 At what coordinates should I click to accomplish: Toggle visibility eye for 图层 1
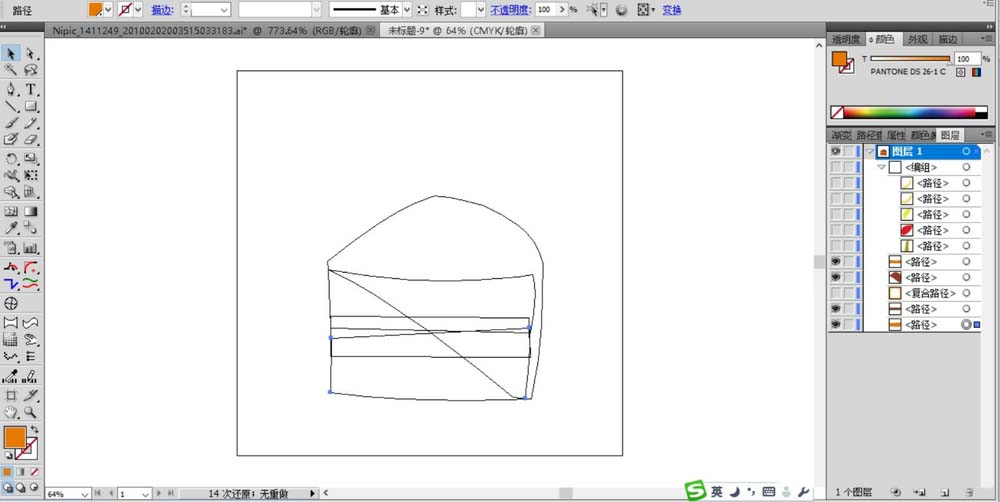[x=835, y=151]
